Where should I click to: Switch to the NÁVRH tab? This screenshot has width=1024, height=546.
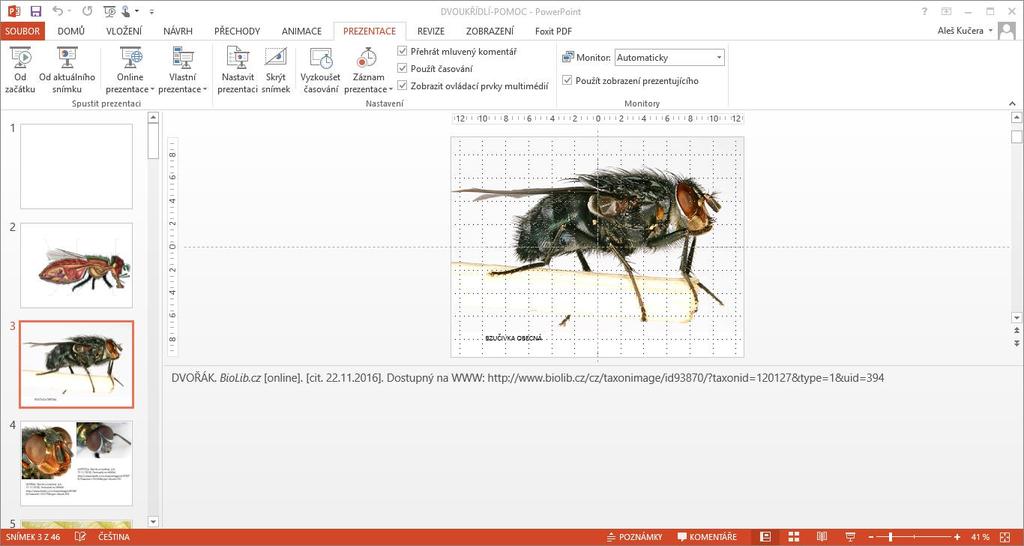(x=178, y=31)
